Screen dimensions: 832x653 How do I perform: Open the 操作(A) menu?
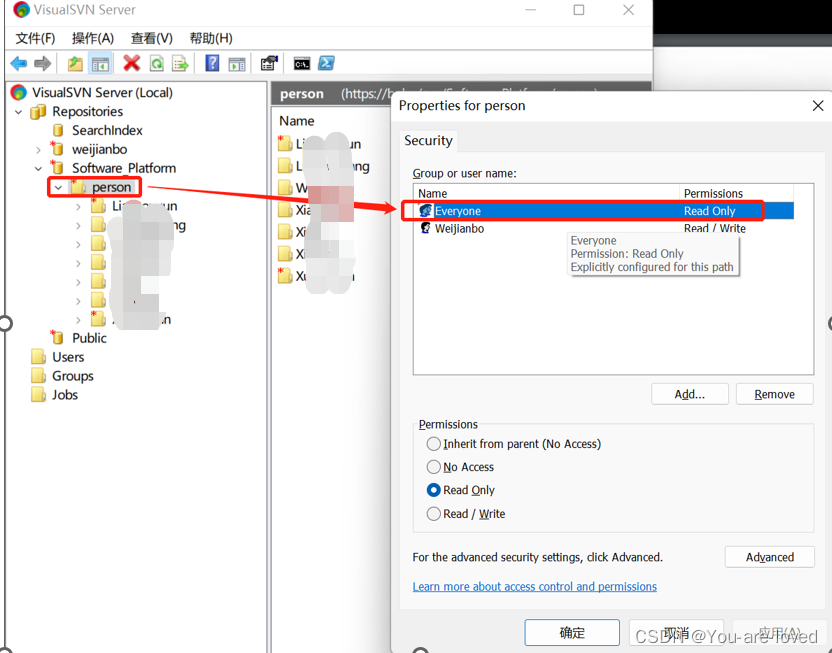click(x=93, y=38)
